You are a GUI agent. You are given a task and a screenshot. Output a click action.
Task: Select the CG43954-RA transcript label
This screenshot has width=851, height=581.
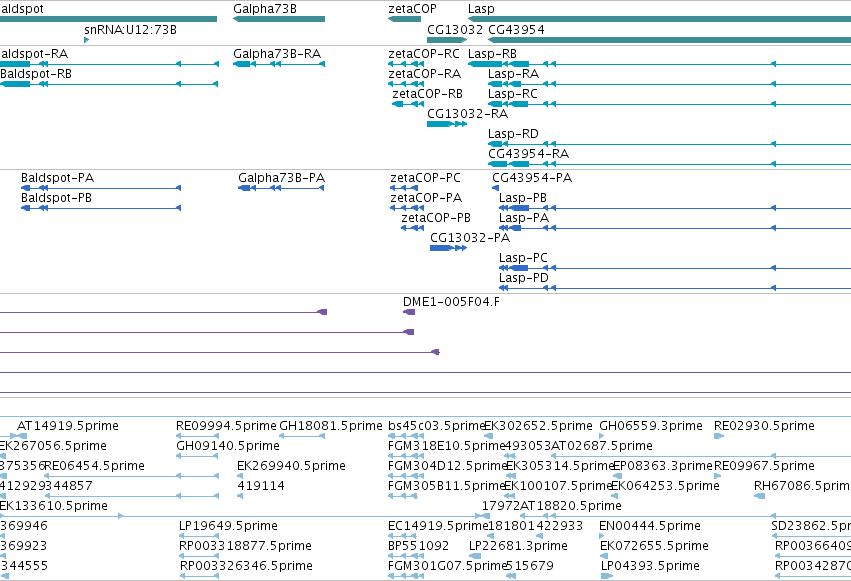529,154
